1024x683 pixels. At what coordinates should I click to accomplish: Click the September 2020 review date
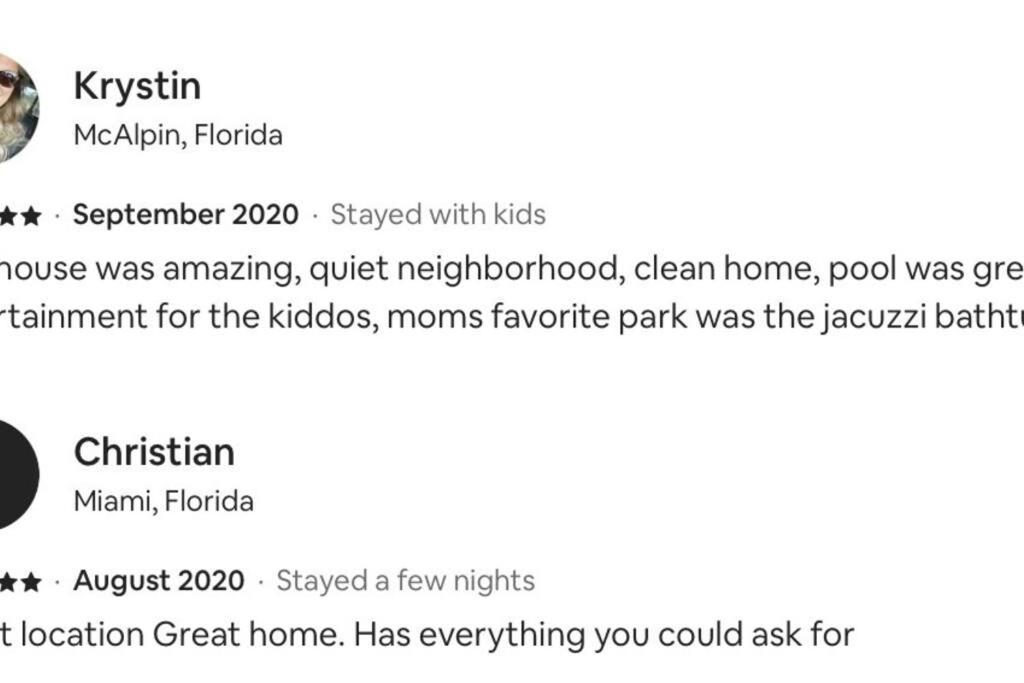(185, 215)
